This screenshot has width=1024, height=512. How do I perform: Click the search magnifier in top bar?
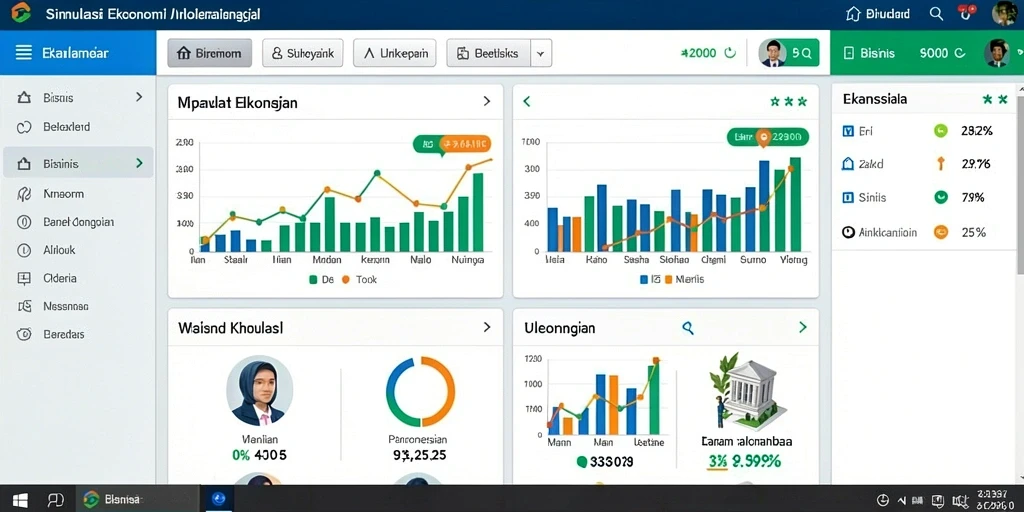(x=936, y=14)
